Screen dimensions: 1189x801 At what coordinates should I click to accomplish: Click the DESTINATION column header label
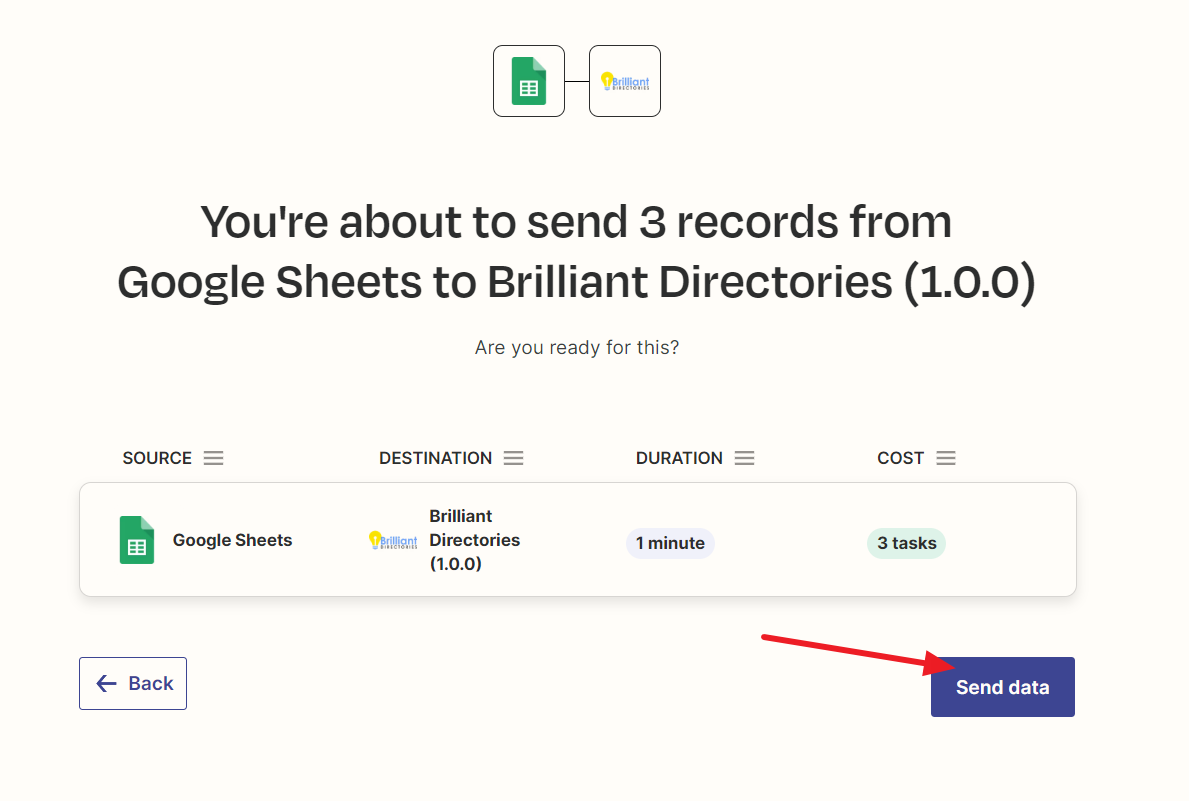[x=435, y=458]
